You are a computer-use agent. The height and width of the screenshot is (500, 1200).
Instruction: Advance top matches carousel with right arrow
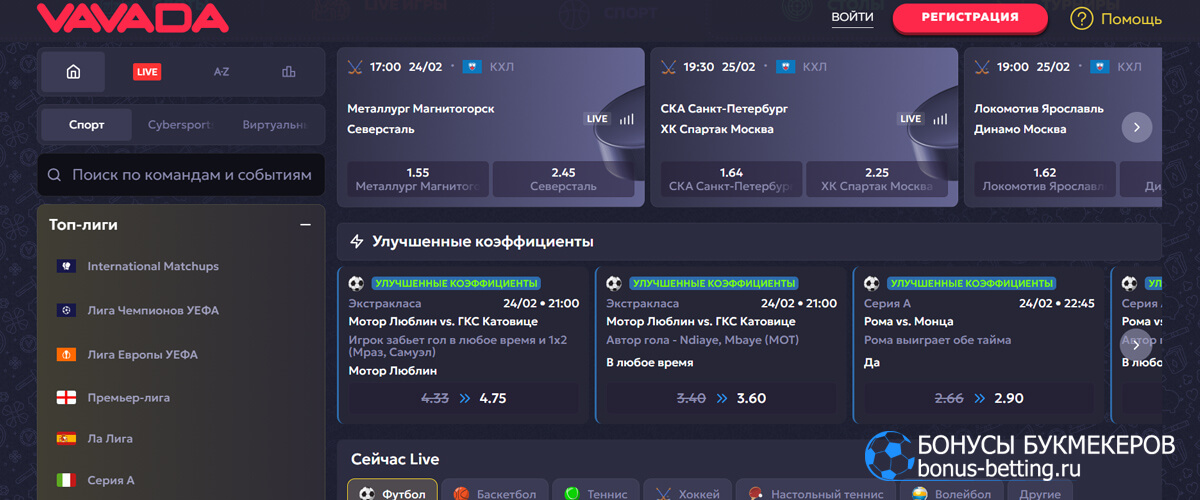(1137, 127)
